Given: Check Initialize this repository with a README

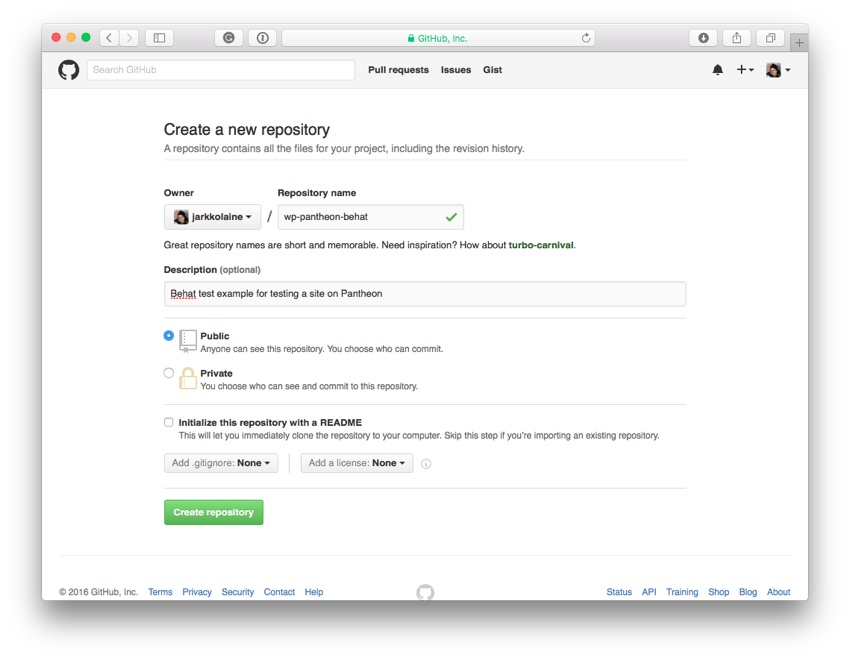Looking at the screenshot, I should coord(169,422).
